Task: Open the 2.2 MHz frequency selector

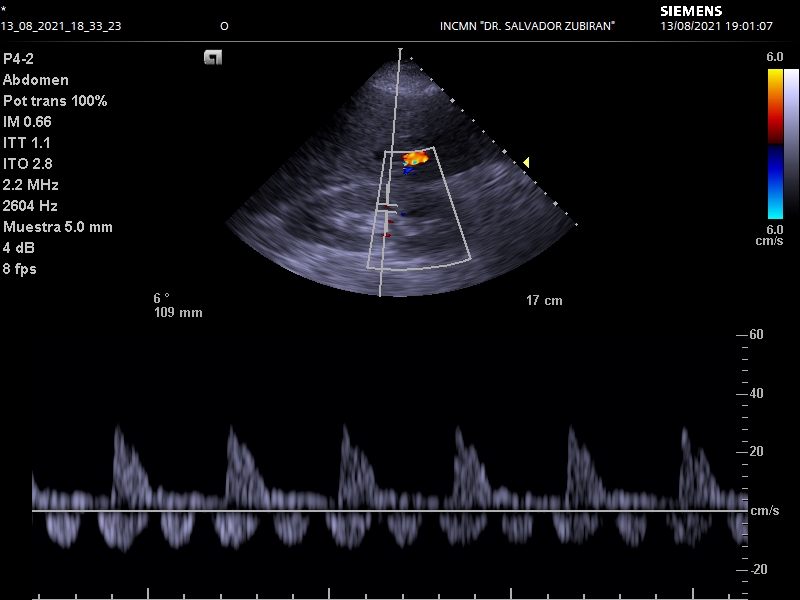Action: (x=33, y=185)
